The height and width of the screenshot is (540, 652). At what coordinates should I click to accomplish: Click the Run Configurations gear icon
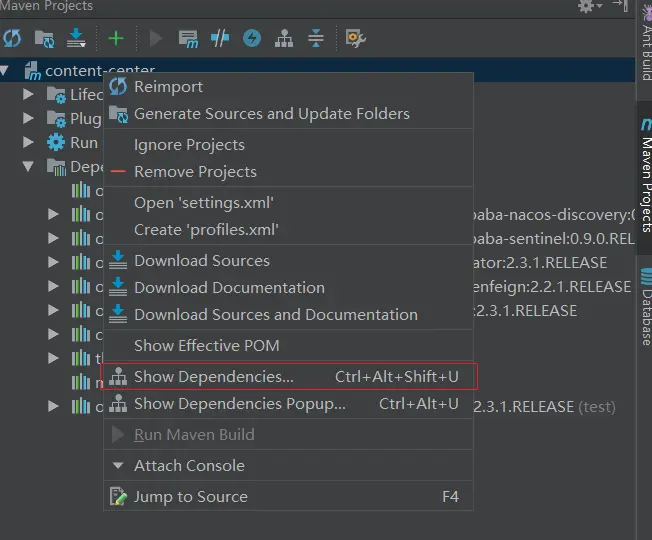click(56, 143)
